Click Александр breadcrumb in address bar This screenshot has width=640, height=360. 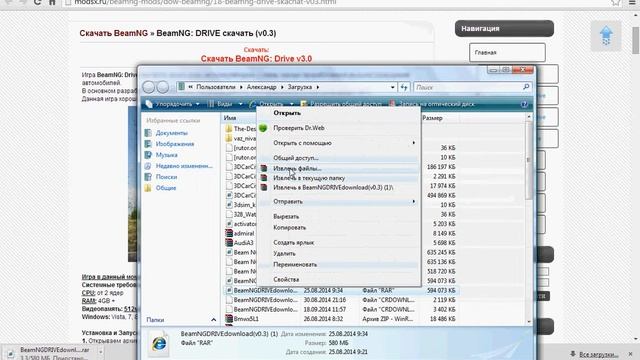(x=261, y=87)
